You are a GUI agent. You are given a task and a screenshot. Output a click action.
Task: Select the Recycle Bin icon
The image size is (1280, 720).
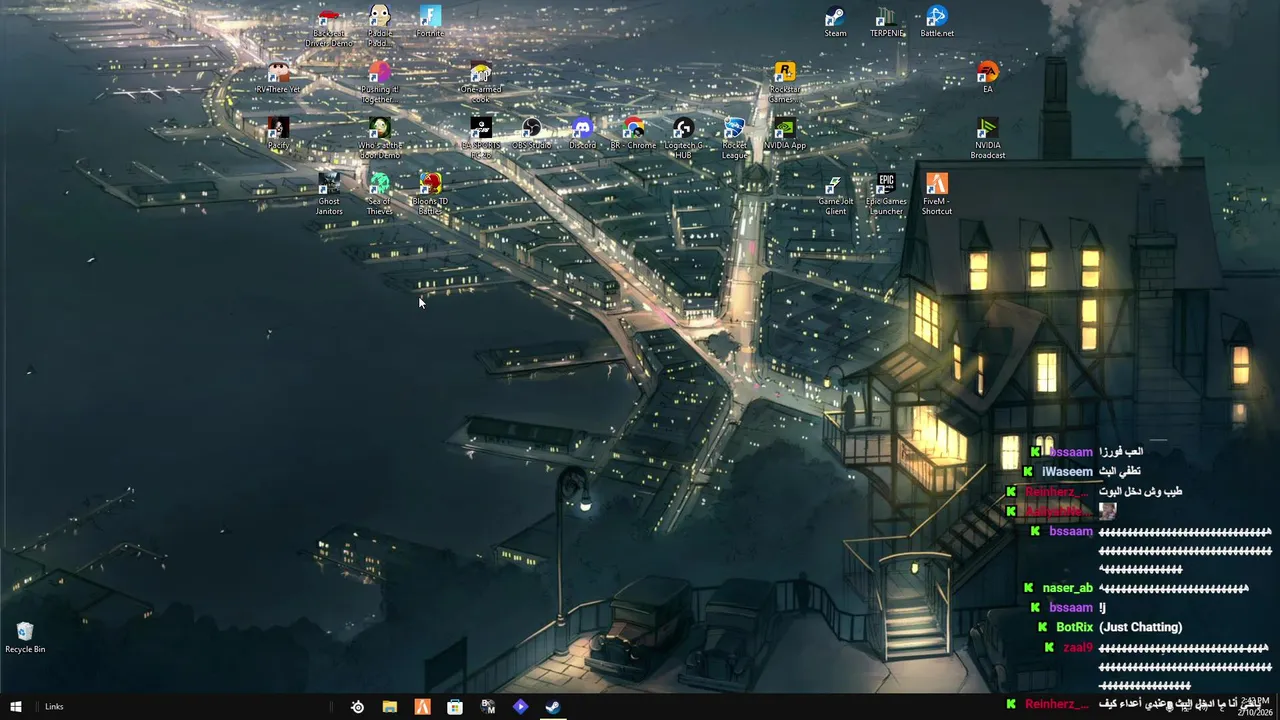pyautogui.click(x=25, y=638)
